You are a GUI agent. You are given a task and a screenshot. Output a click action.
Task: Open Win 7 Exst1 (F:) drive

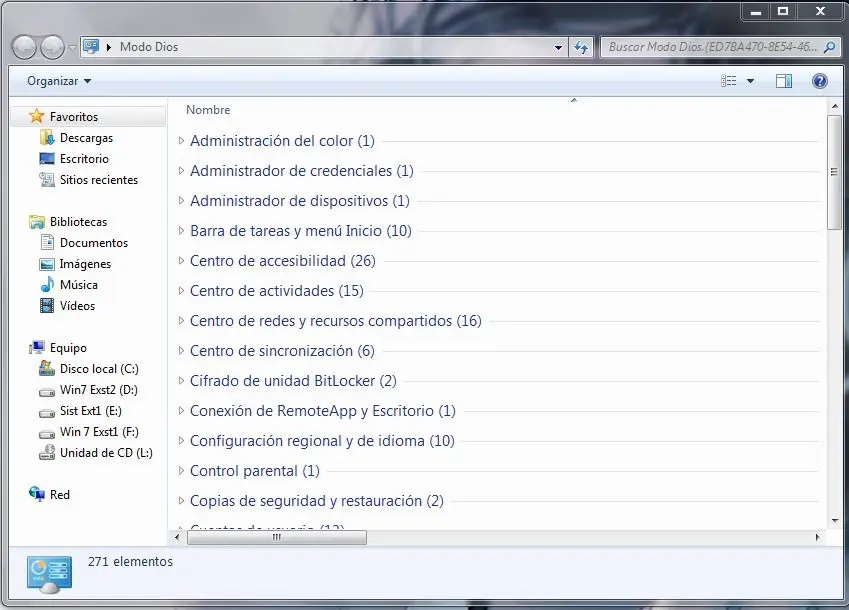coord(99,432)
